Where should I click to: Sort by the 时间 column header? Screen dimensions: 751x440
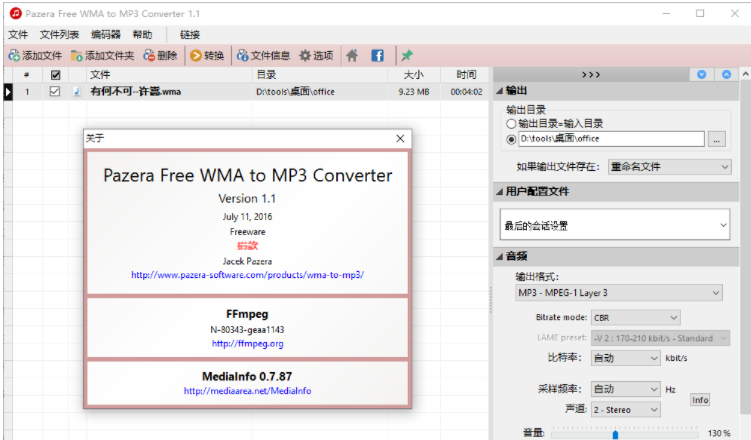[x=466, y=75]
